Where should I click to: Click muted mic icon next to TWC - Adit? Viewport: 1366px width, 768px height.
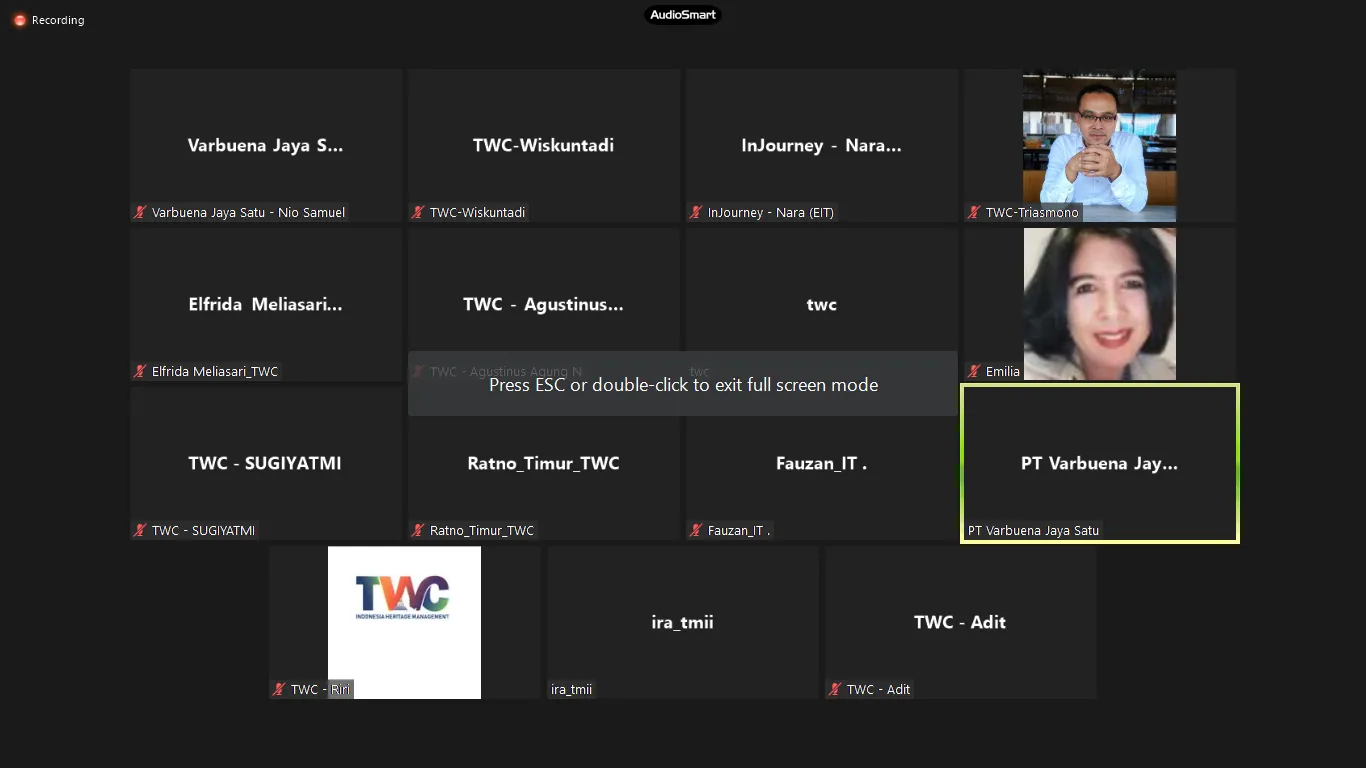point(835,689)
